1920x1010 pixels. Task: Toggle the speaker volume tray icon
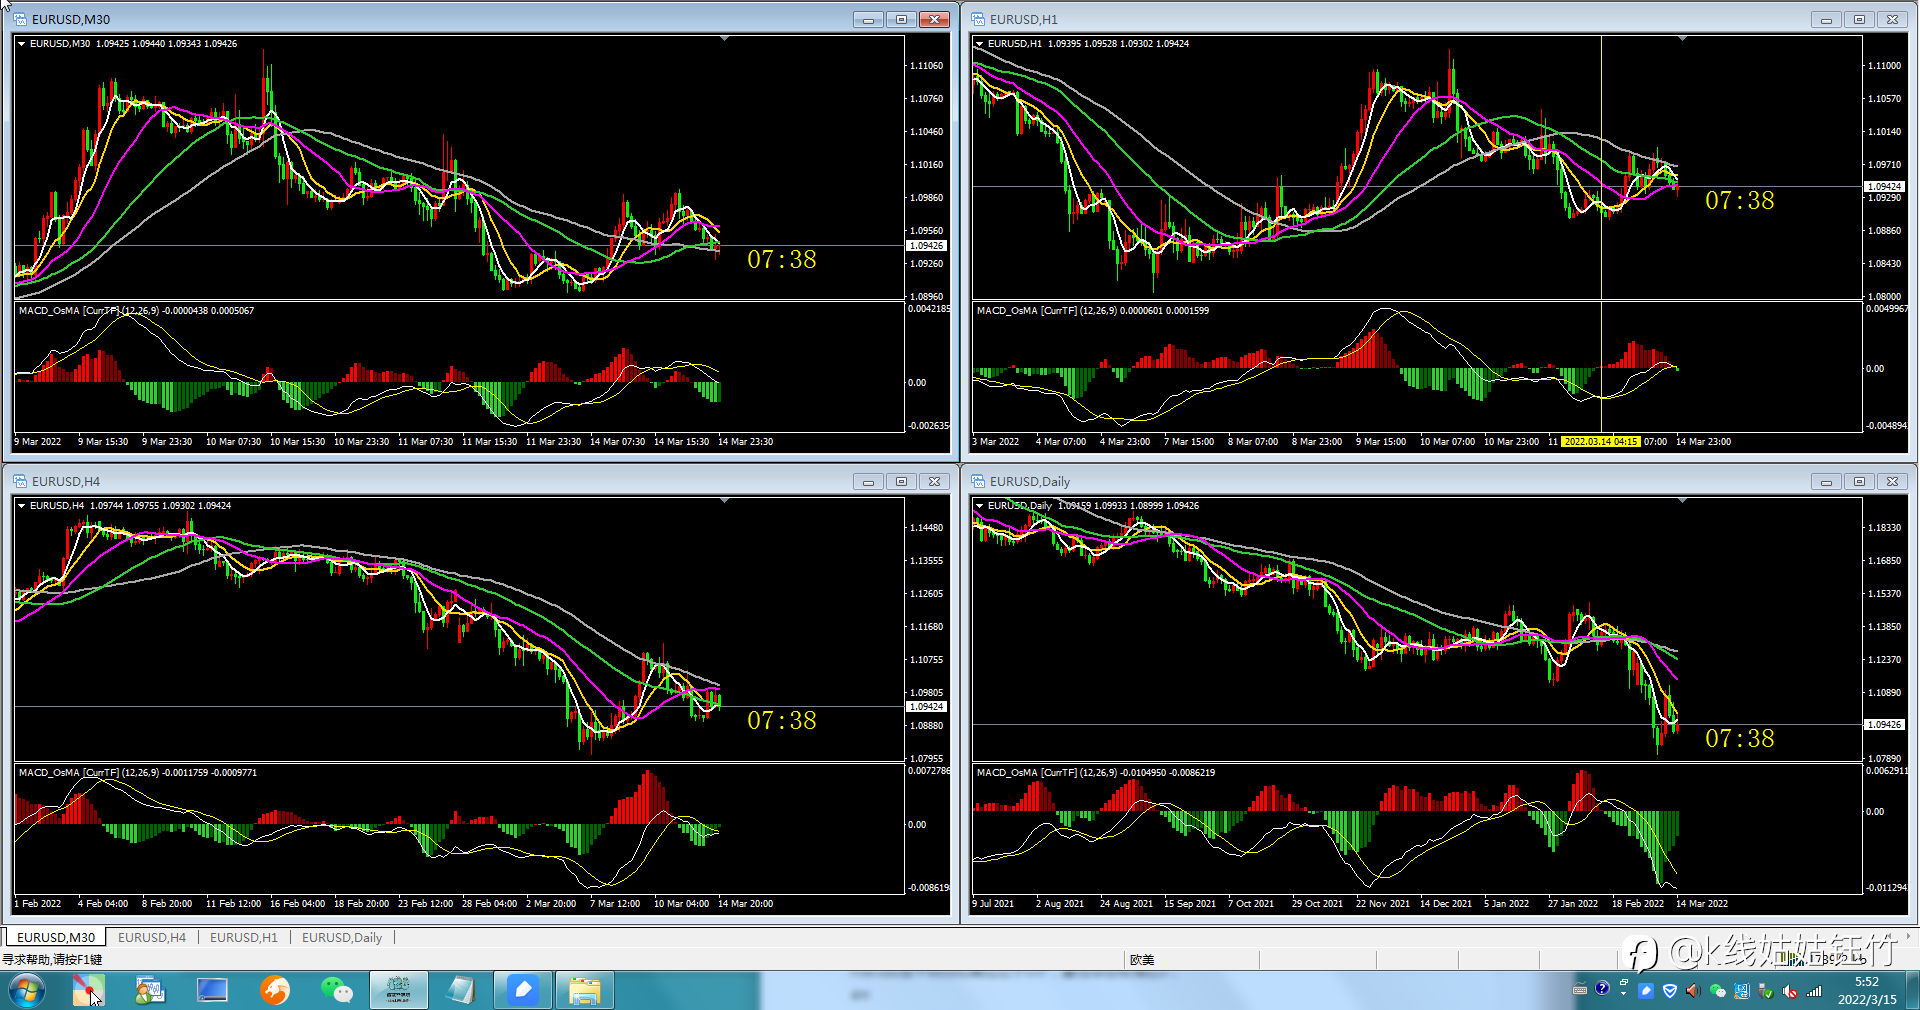[1693, 990]
